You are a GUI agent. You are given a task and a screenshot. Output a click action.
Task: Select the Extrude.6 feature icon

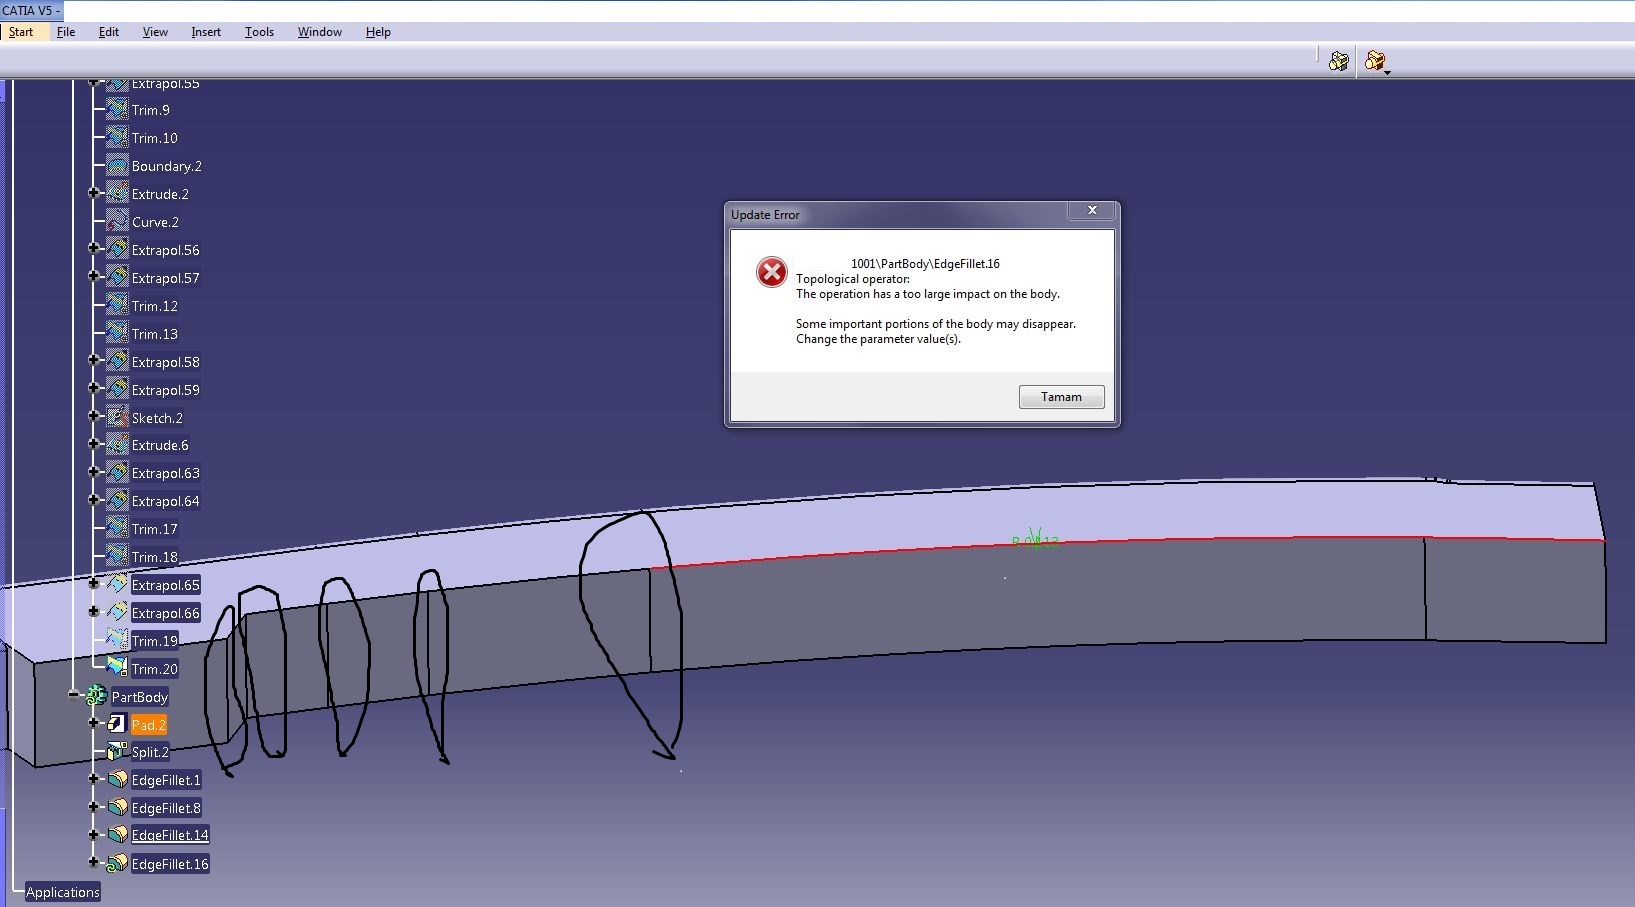pos(116,445)
